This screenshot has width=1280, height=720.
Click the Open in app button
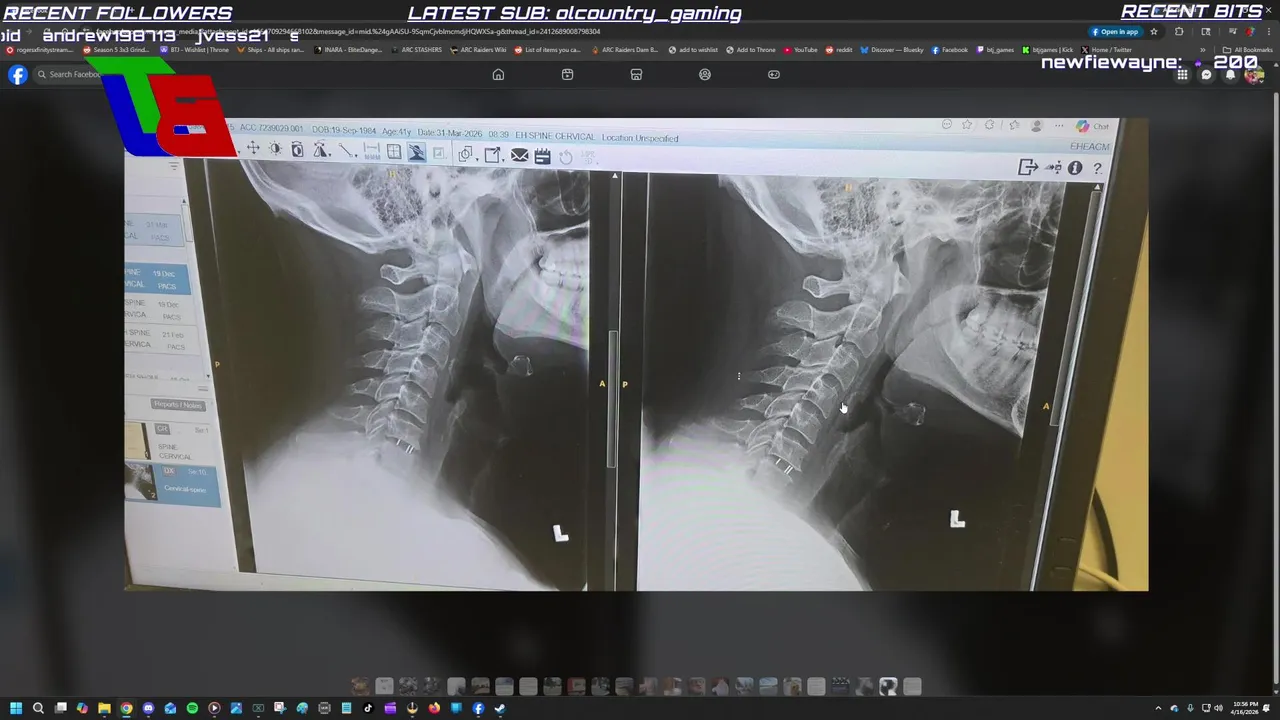tap(1115, 32)
